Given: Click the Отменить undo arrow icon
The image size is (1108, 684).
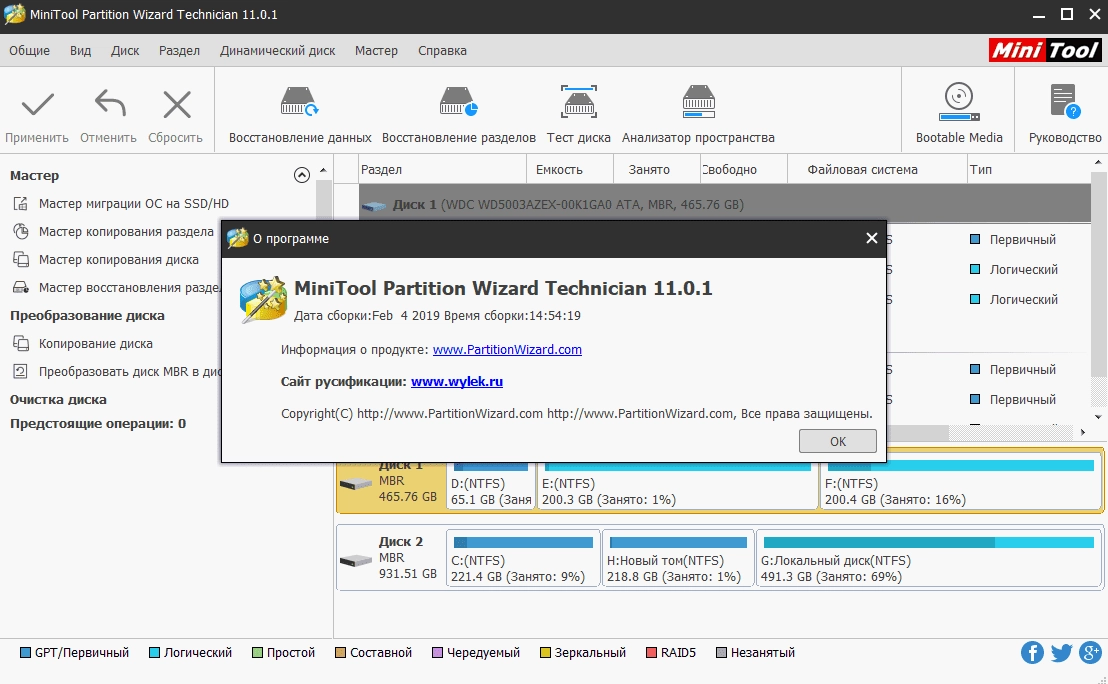Looking at the screenshot, I should pos(110,104).
